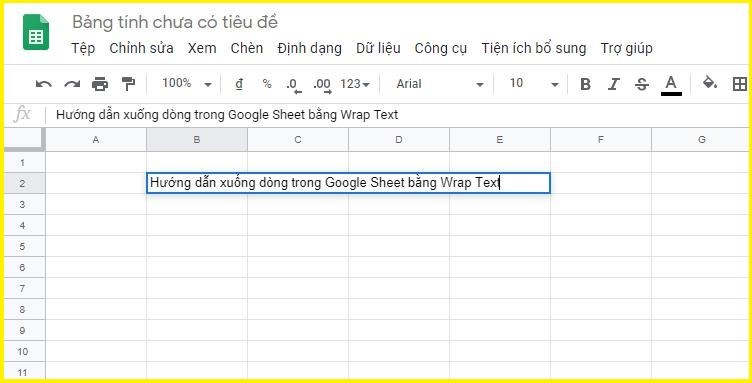Open the Dữ liệu menu

coord(378,48)
